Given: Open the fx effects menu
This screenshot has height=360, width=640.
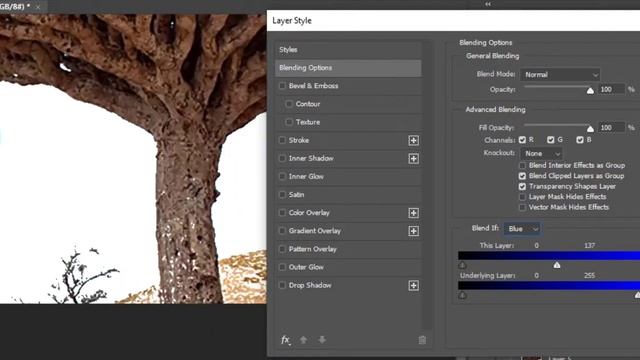Looking at the screenshot, I should click(285, 340).
